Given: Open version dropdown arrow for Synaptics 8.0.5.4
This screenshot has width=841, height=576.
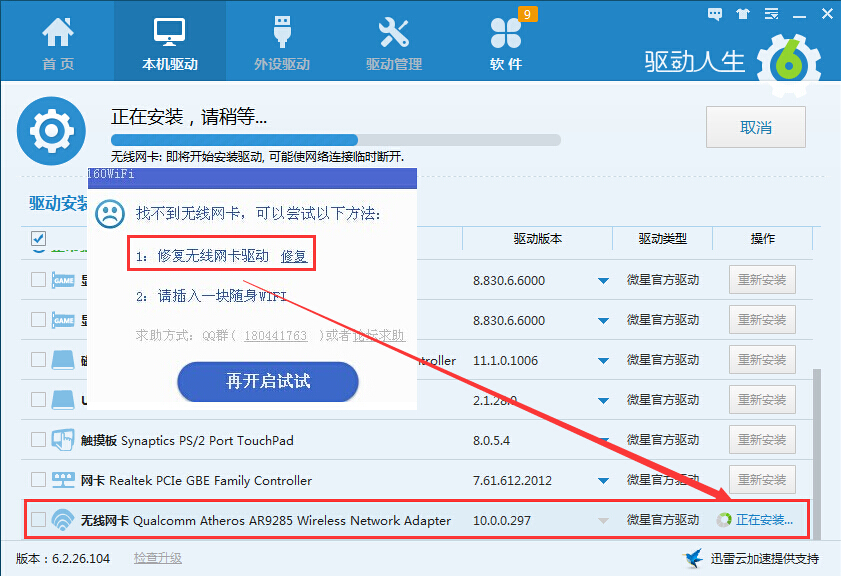Looking at the screenshot, I should click(602, 441).
